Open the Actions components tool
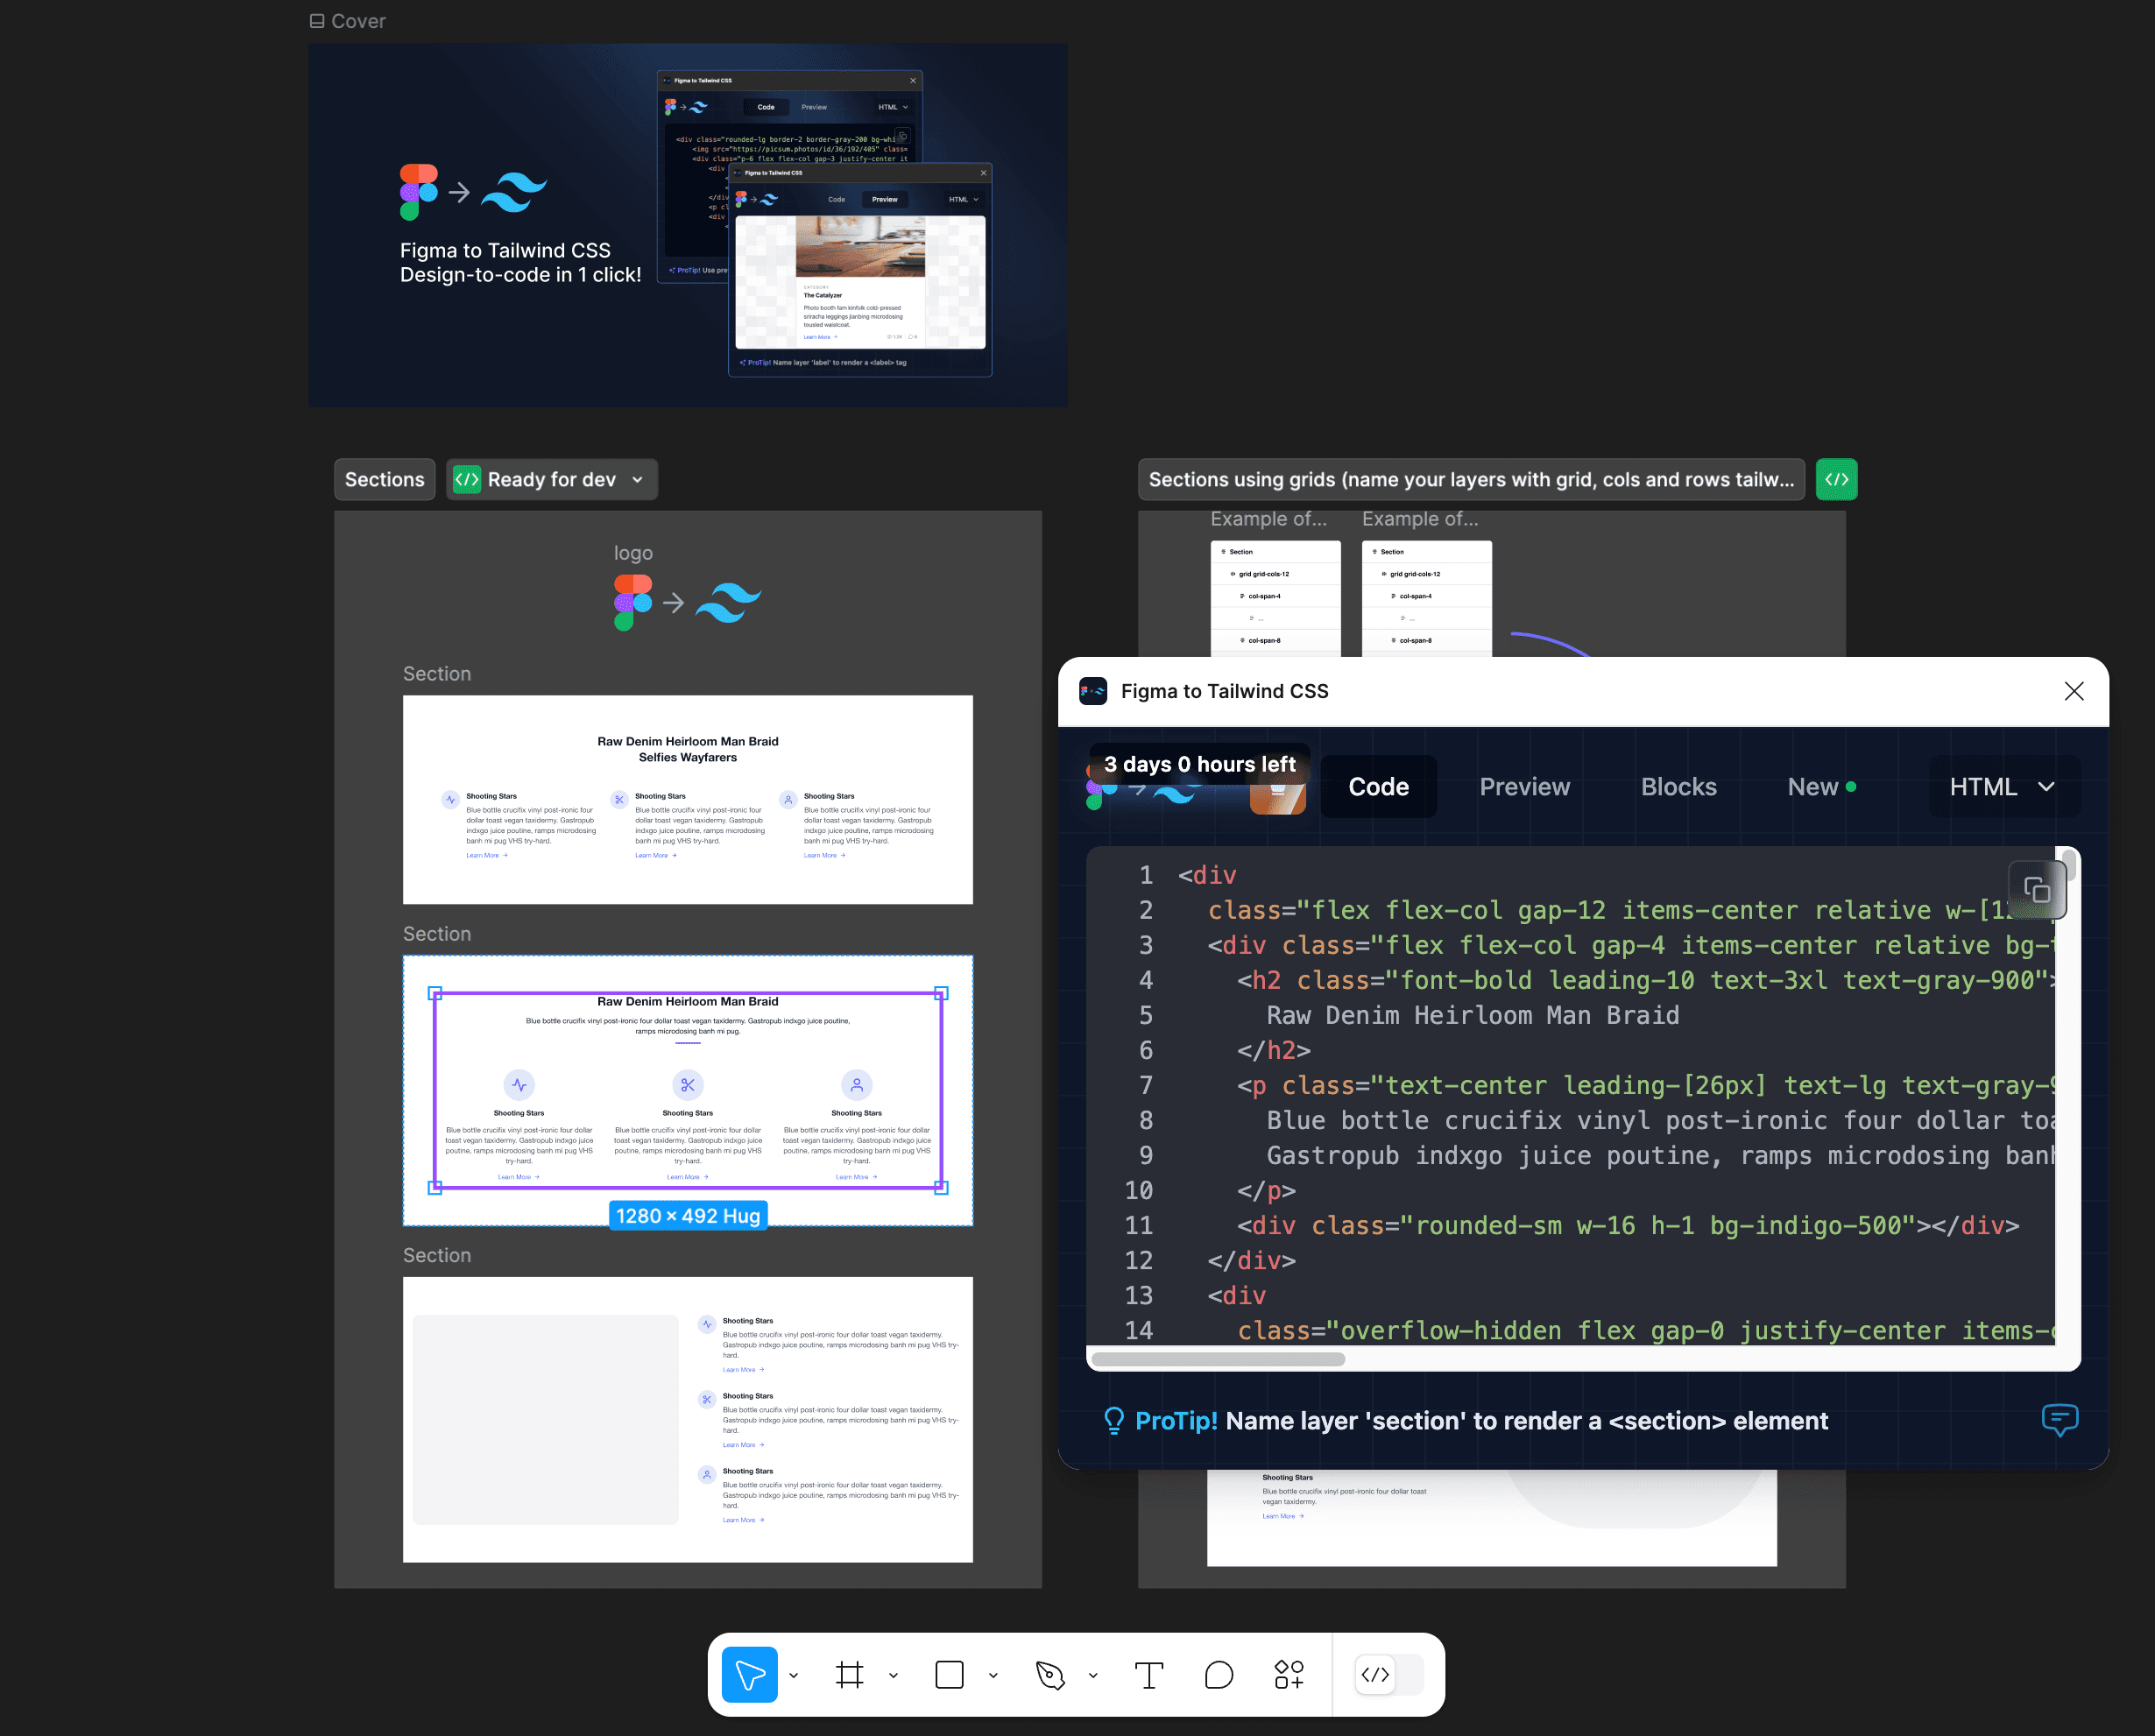The image size is (2155, 1736). 1289,1674
